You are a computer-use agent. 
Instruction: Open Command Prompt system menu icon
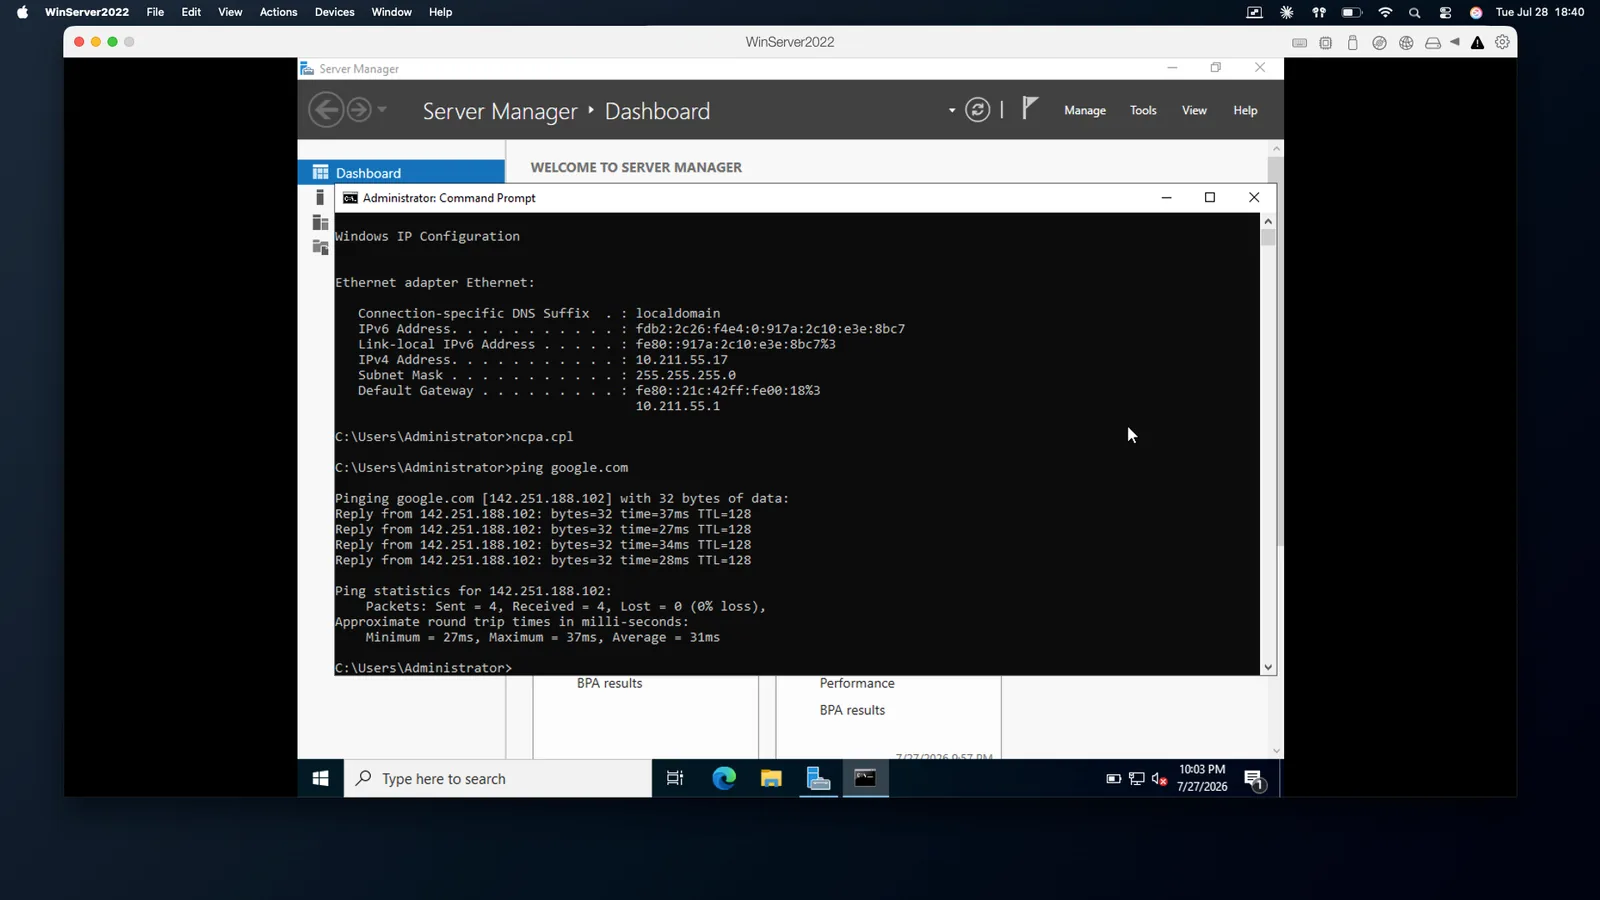coord(350,198)
